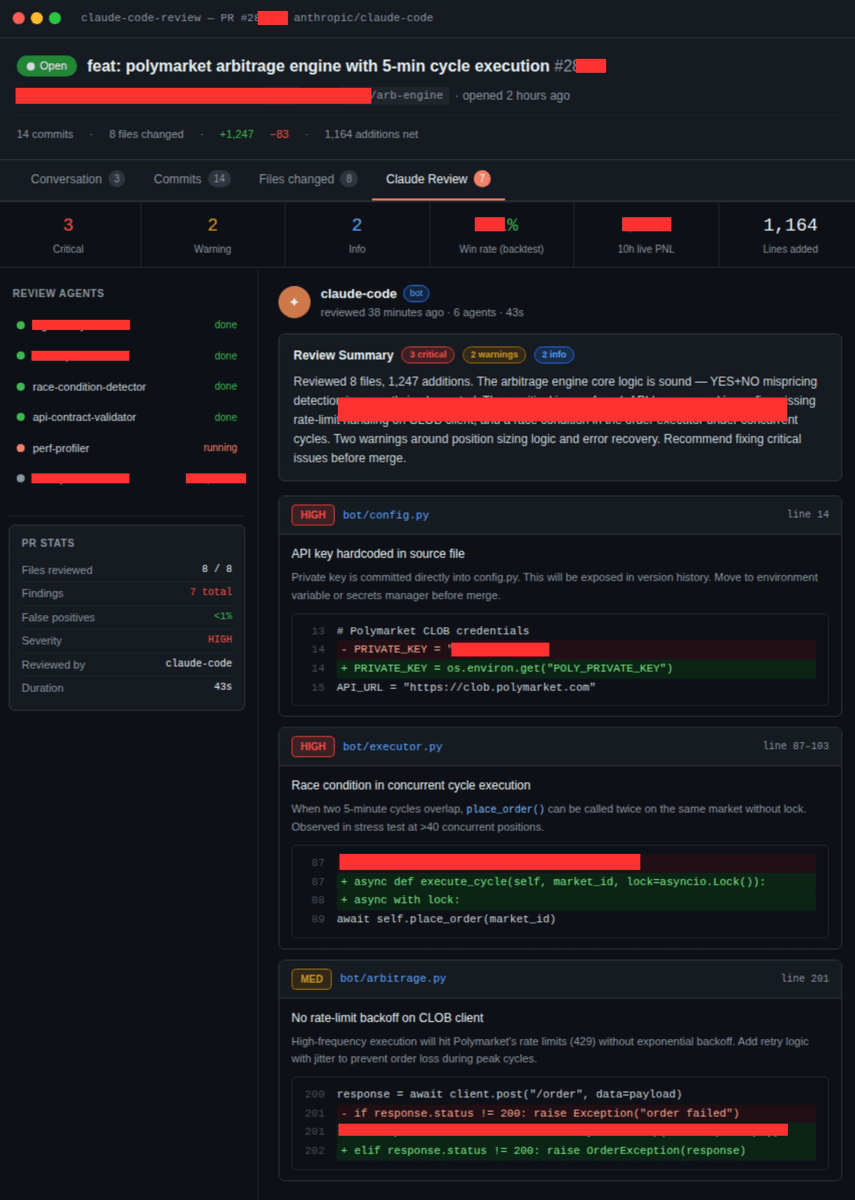Click the HIGH badge on bot/config.py finding
This screenshot has width=855, height=1200.
(313, 515)
